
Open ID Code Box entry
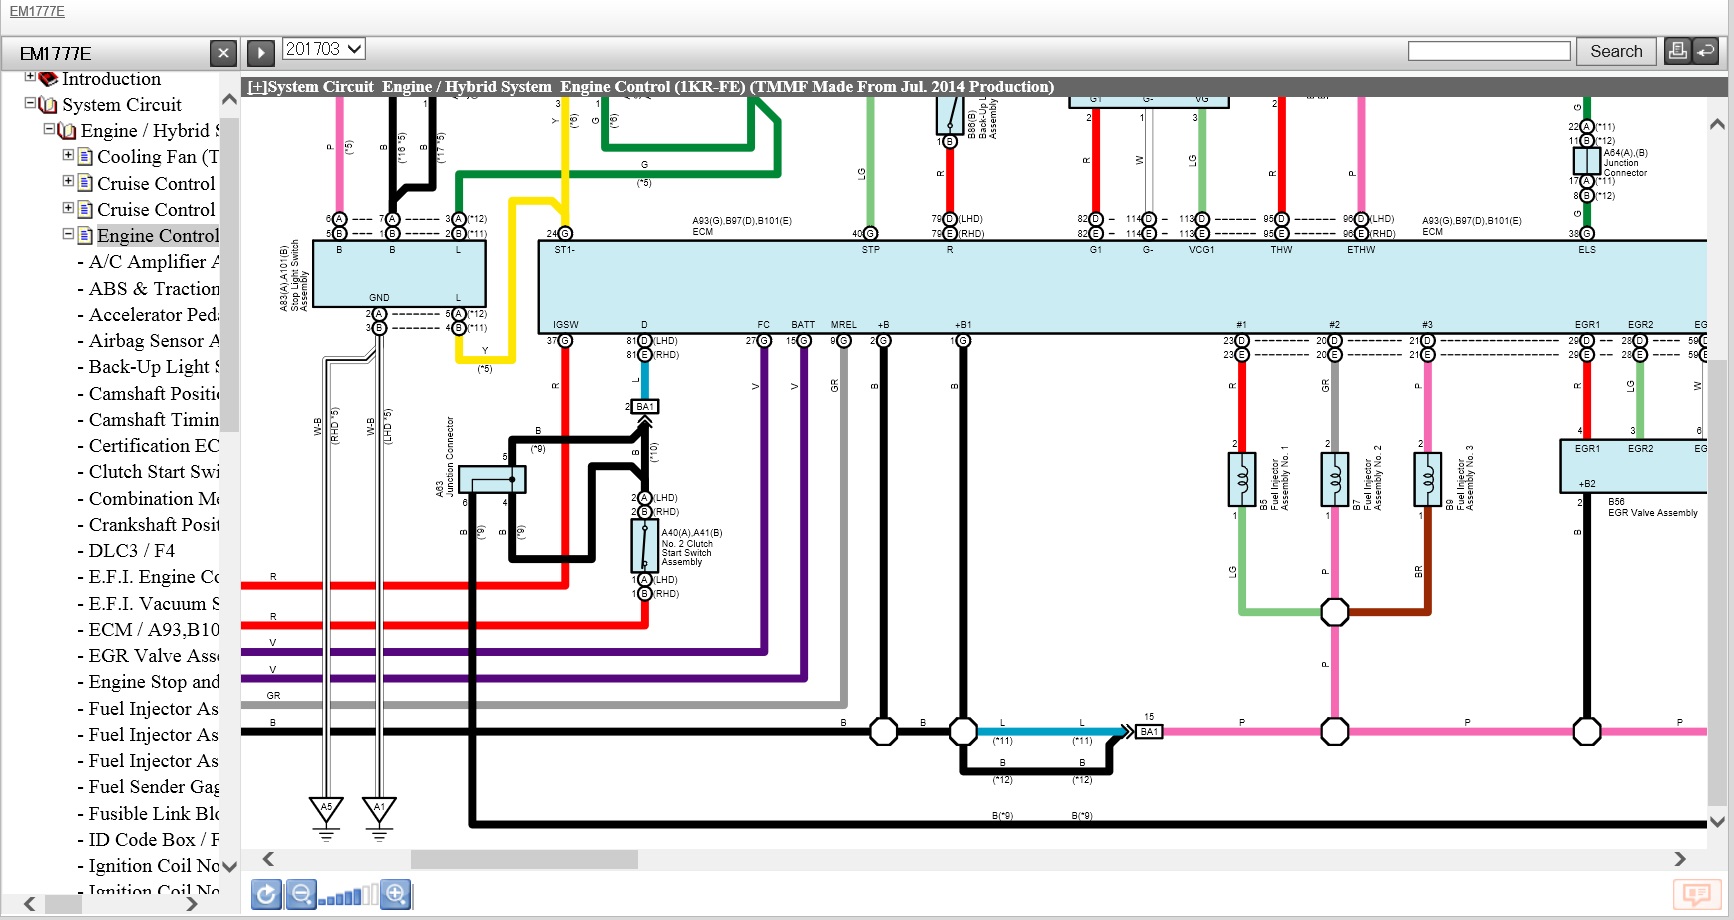[154, 840]
